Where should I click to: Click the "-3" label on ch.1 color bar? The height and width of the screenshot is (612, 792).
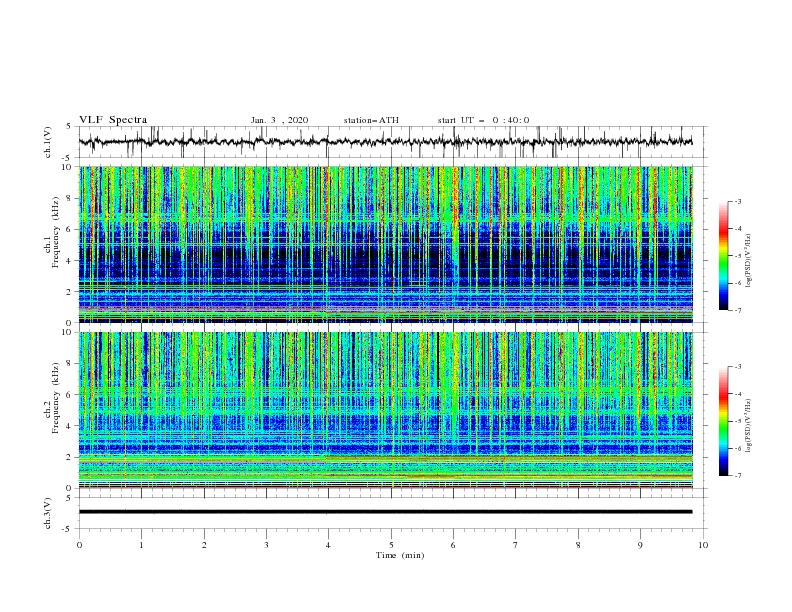click(738, 201)
